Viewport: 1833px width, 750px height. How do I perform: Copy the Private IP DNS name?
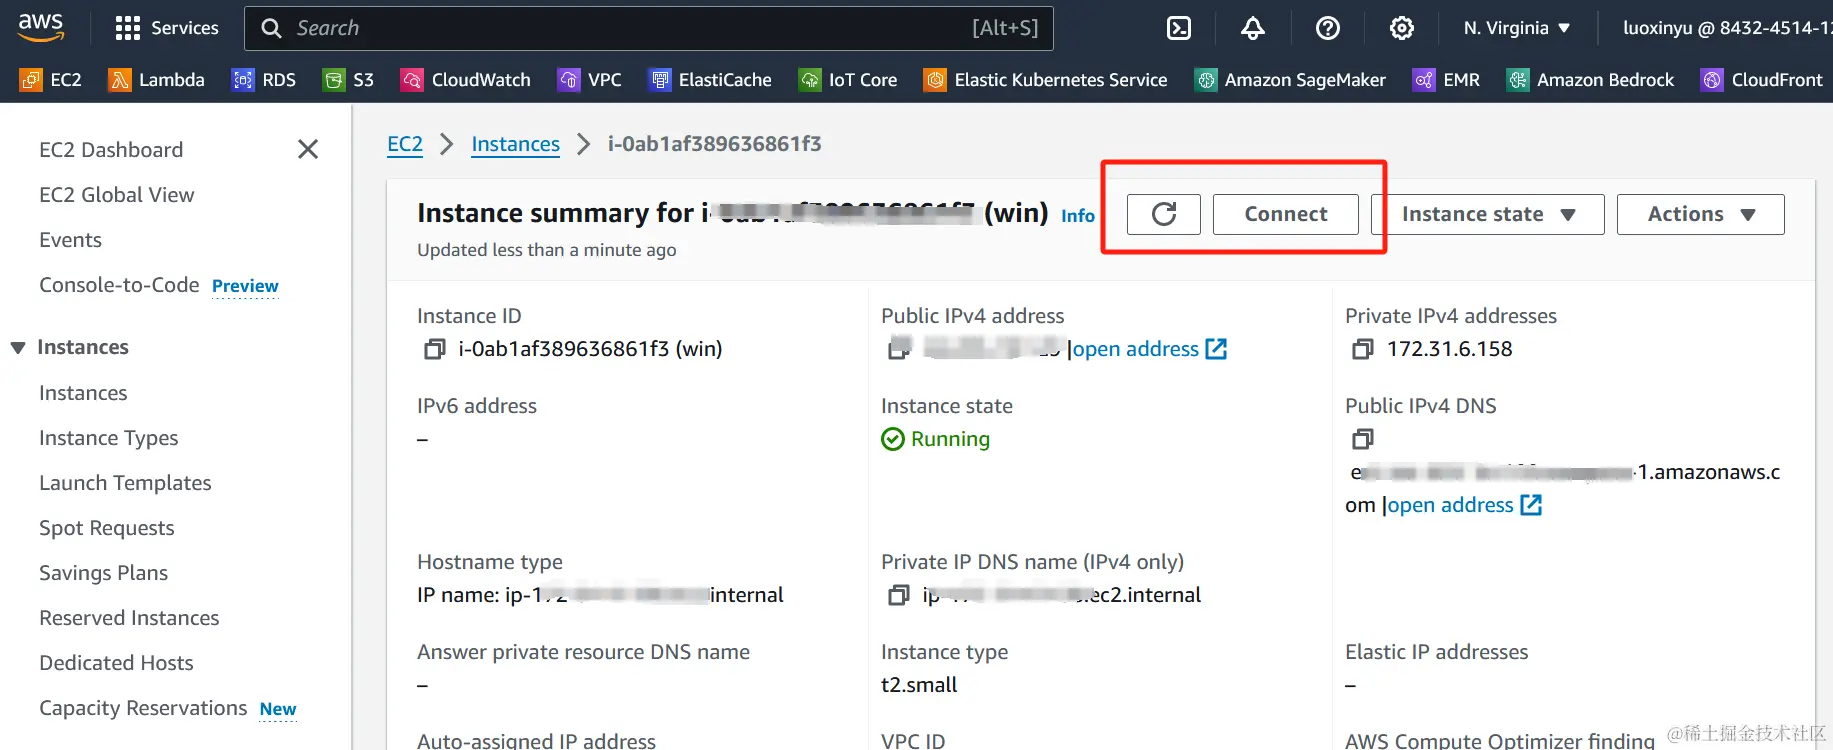click(898, 595)
